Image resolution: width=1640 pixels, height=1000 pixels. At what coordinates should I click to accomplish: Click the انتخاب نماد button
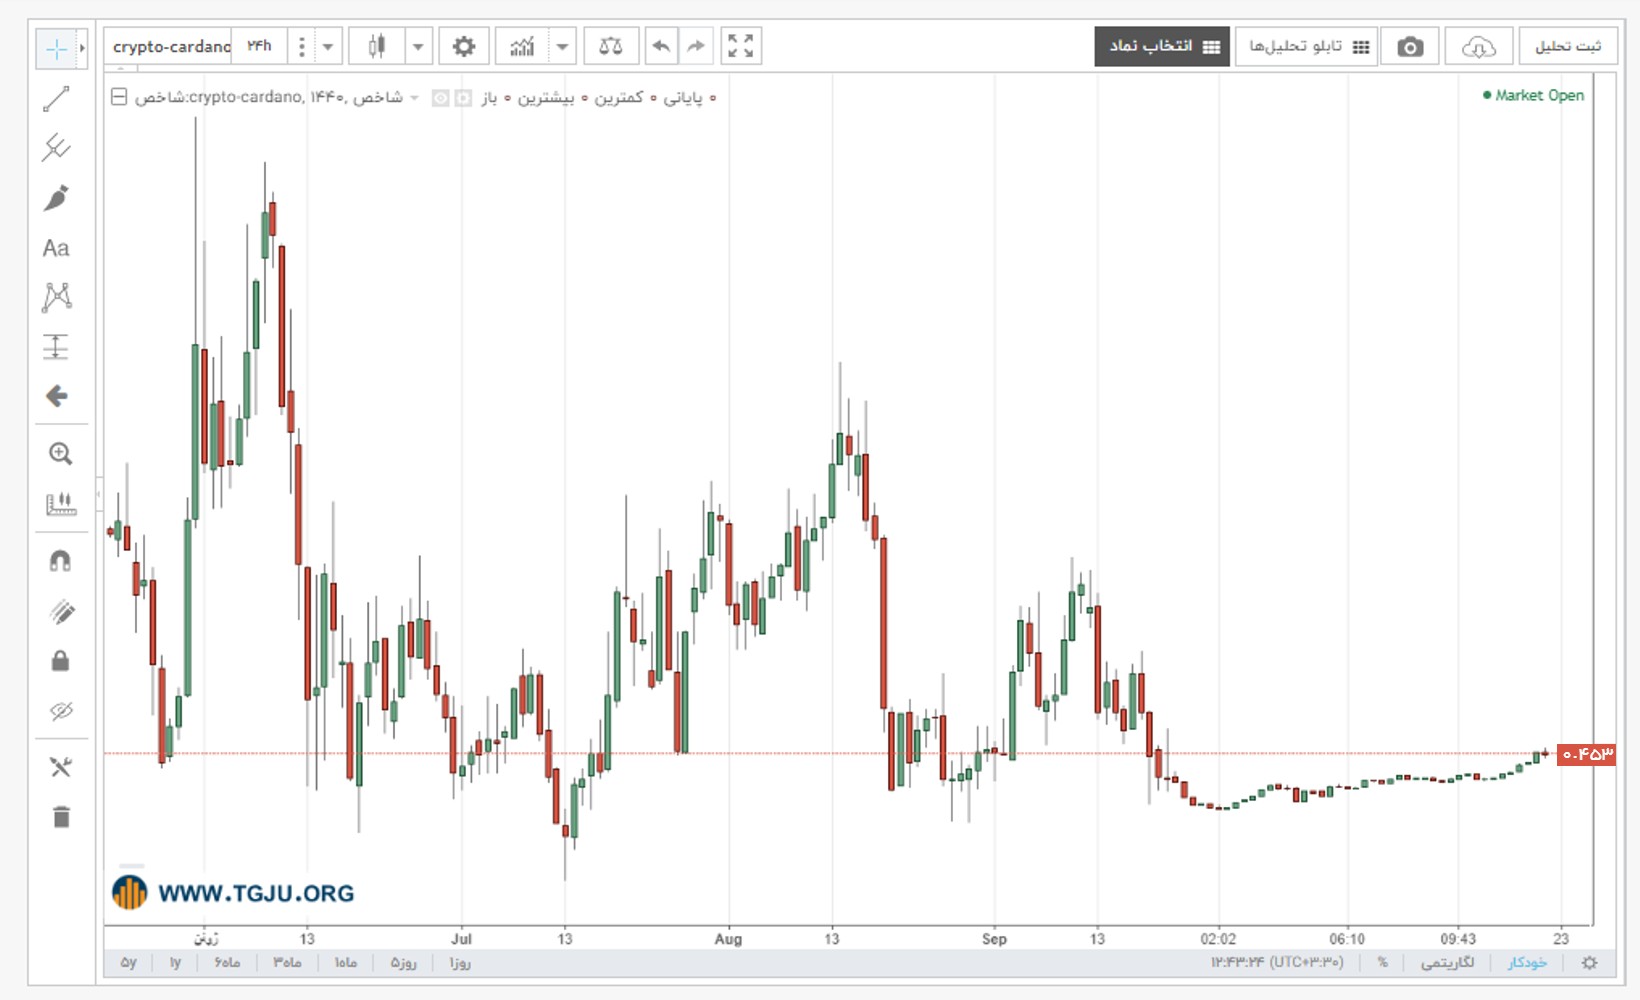click(1162, 47)
